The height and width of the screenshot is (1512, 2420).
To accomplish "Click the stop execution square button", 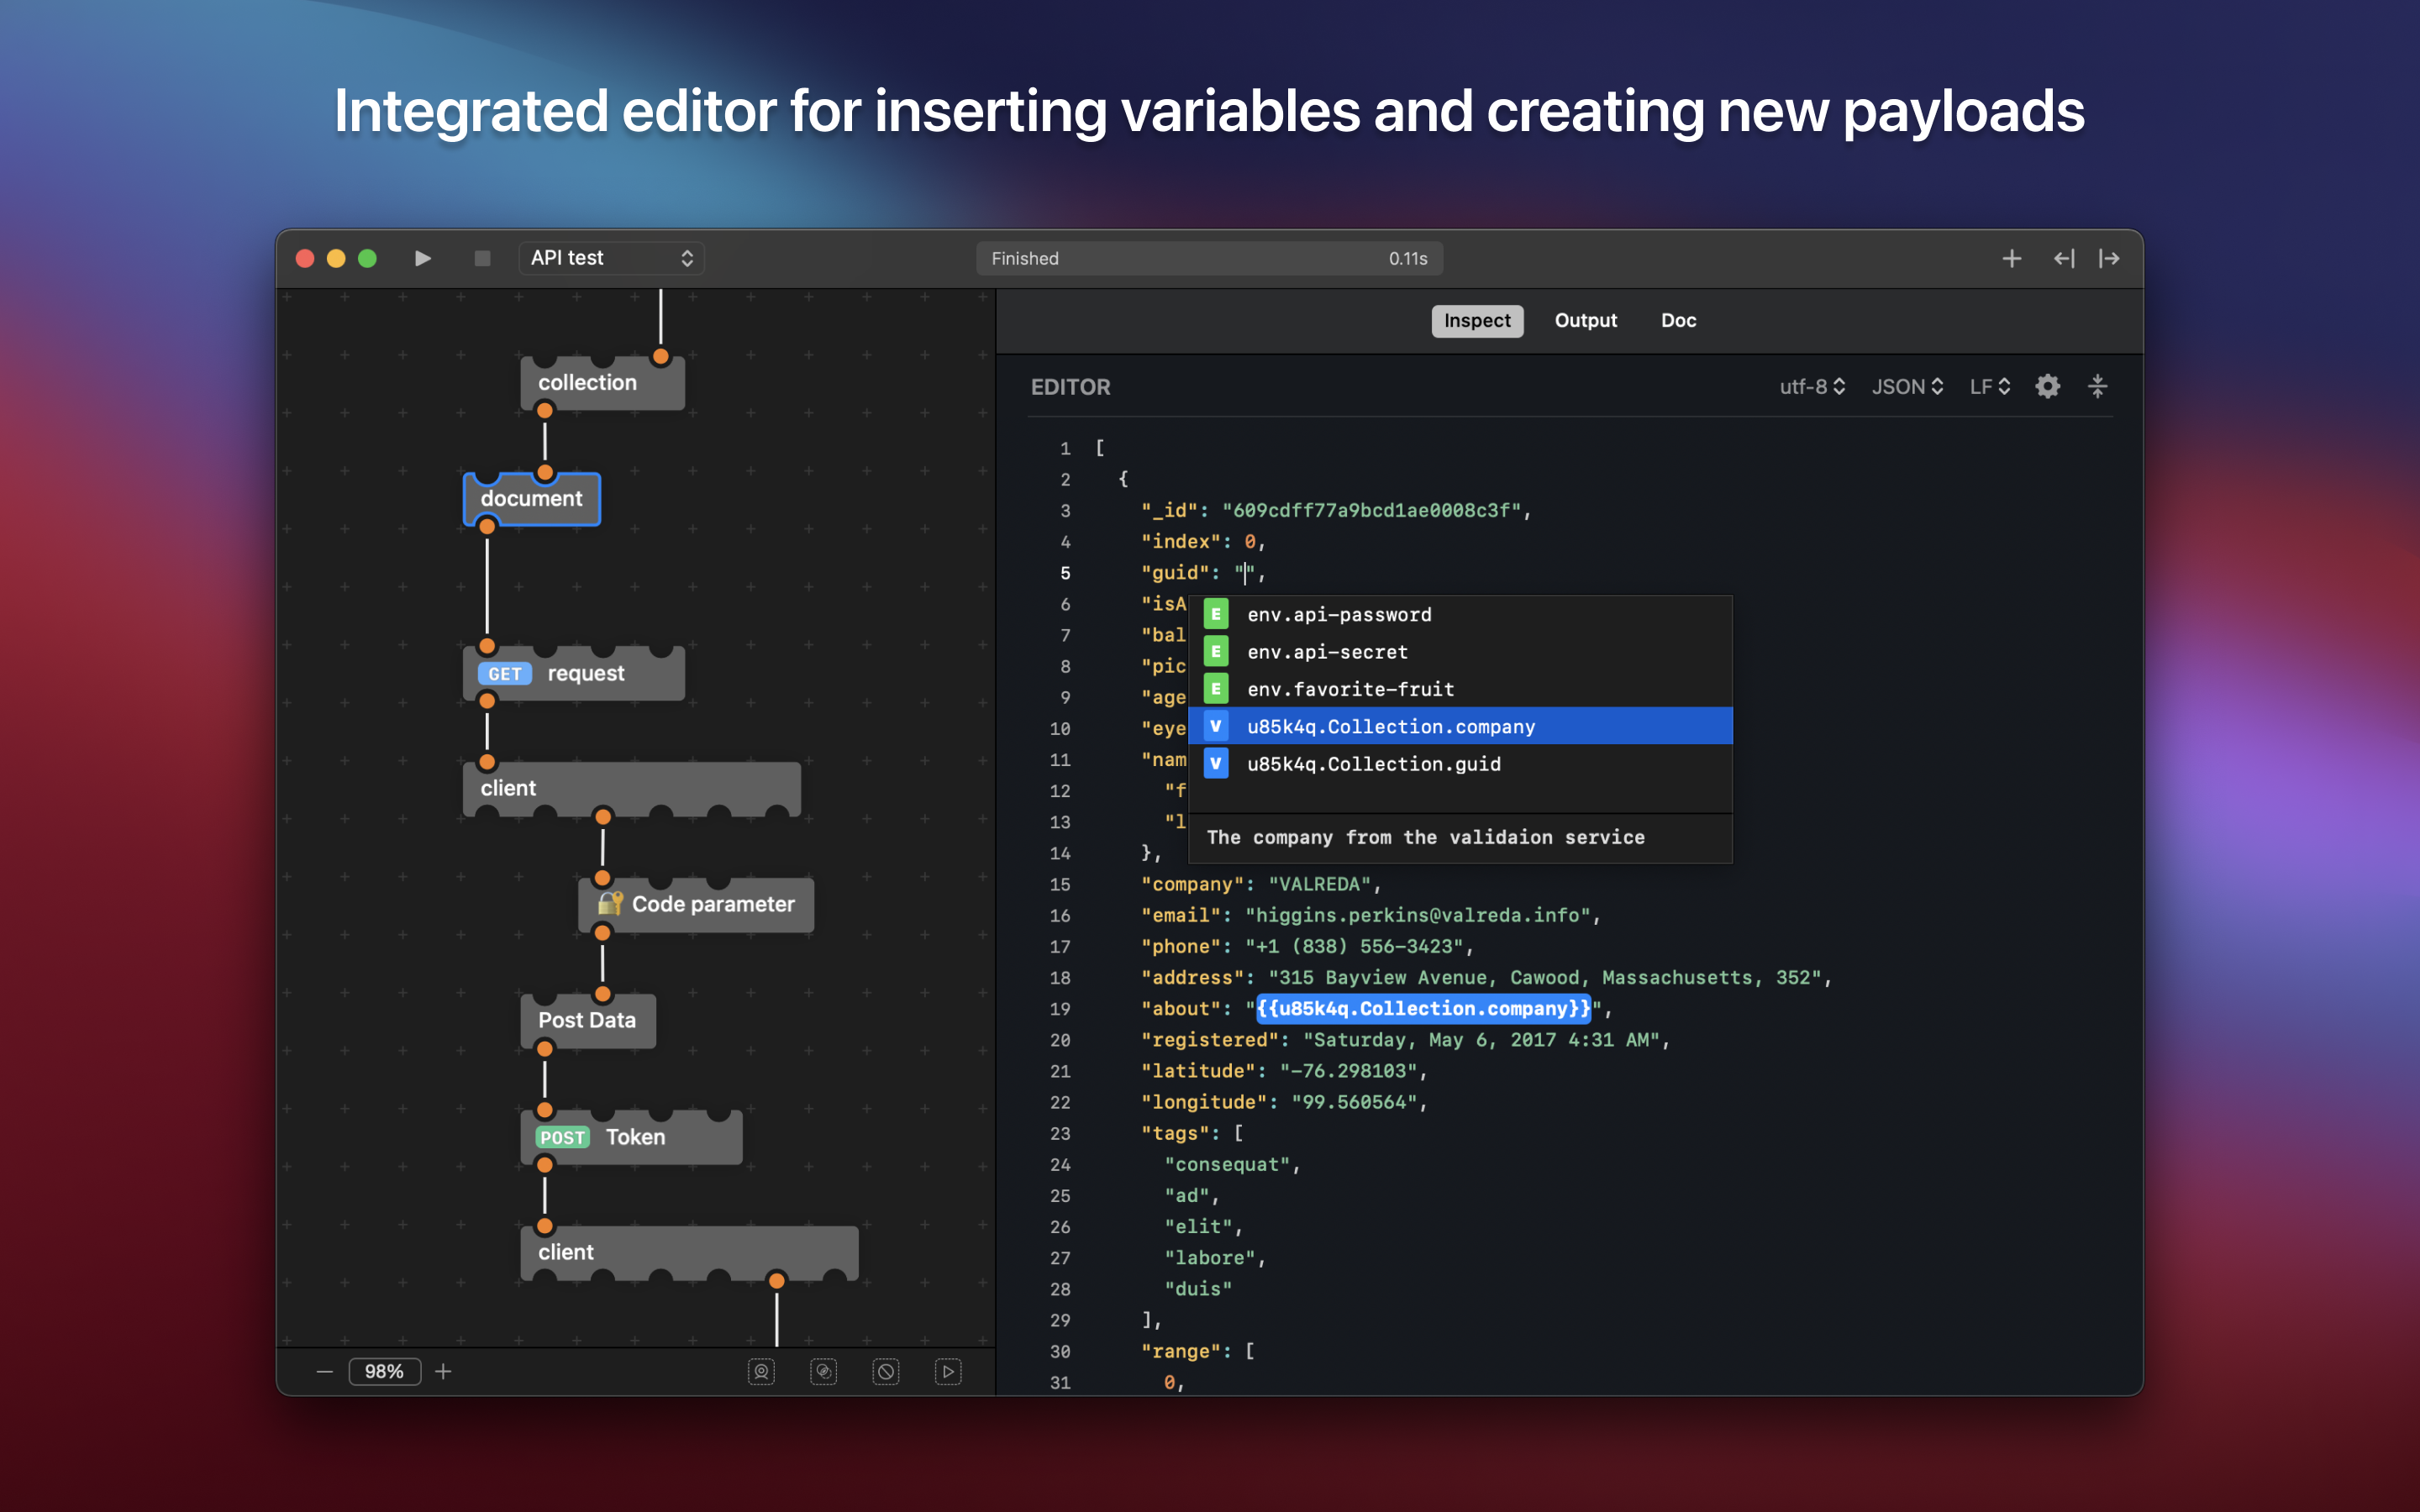I will [x=482, y=259].
